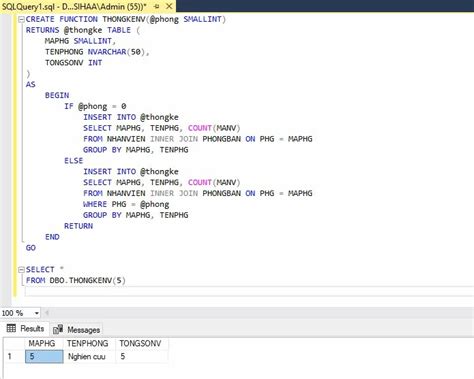This screenshot has height=379, width=474.
Task: Click the ELSE keyword
Action: pyautogui.click(x=74, y=161)
